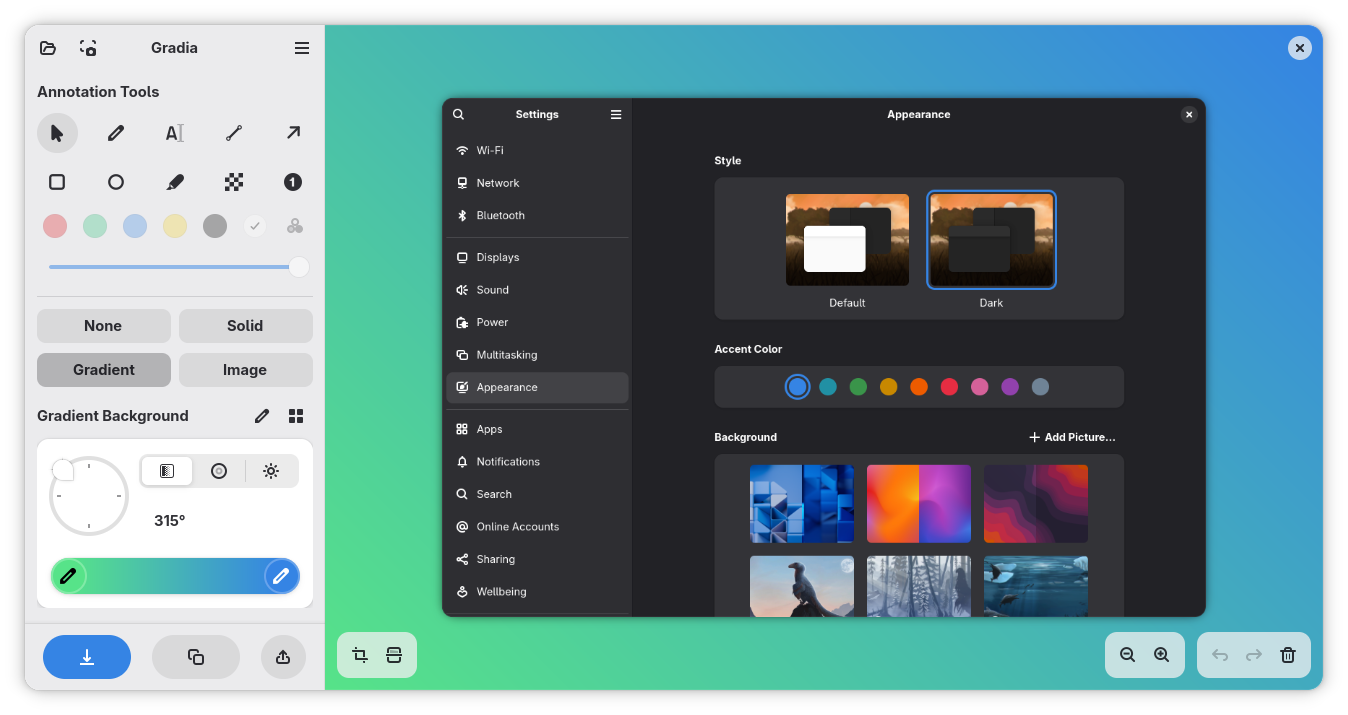Take a new screenshot from header
This screenshot has height=715, width=1348.
88,48
